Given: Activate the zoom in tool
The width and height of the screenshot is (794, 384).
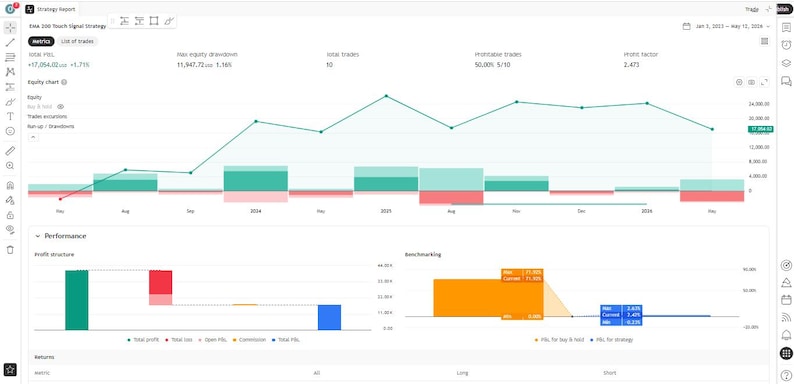Looking at the screenshot, I should 10,165.
